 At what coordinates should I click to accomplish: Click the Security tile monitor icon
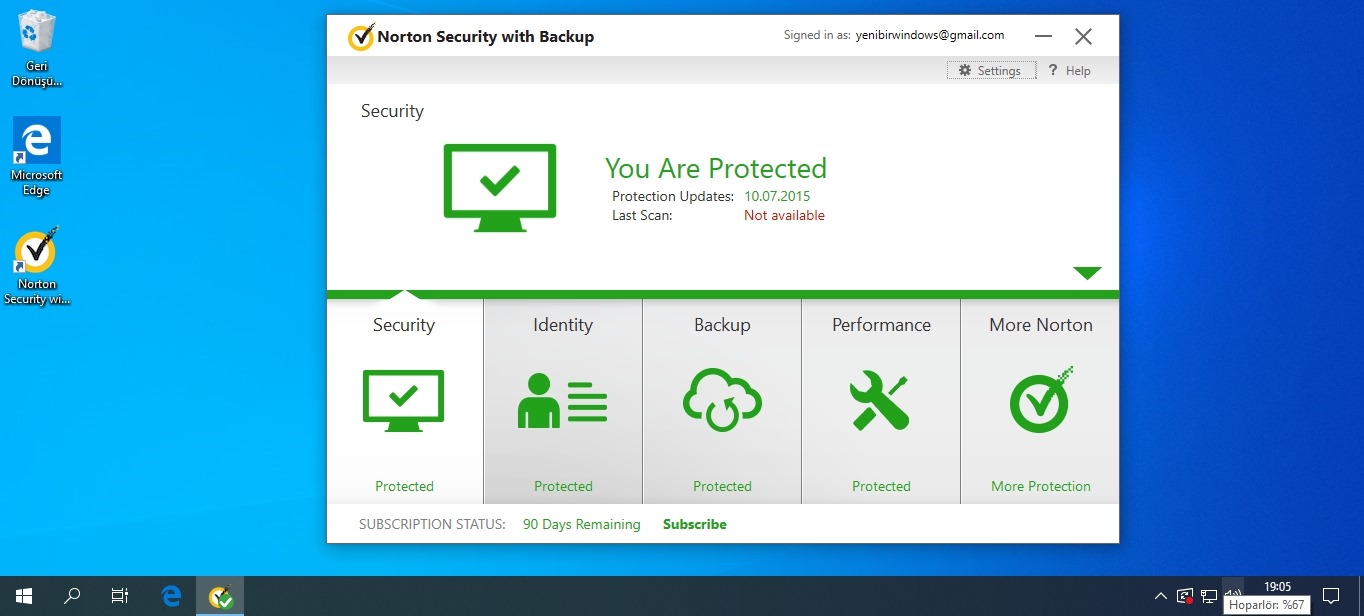click(403, 400)
